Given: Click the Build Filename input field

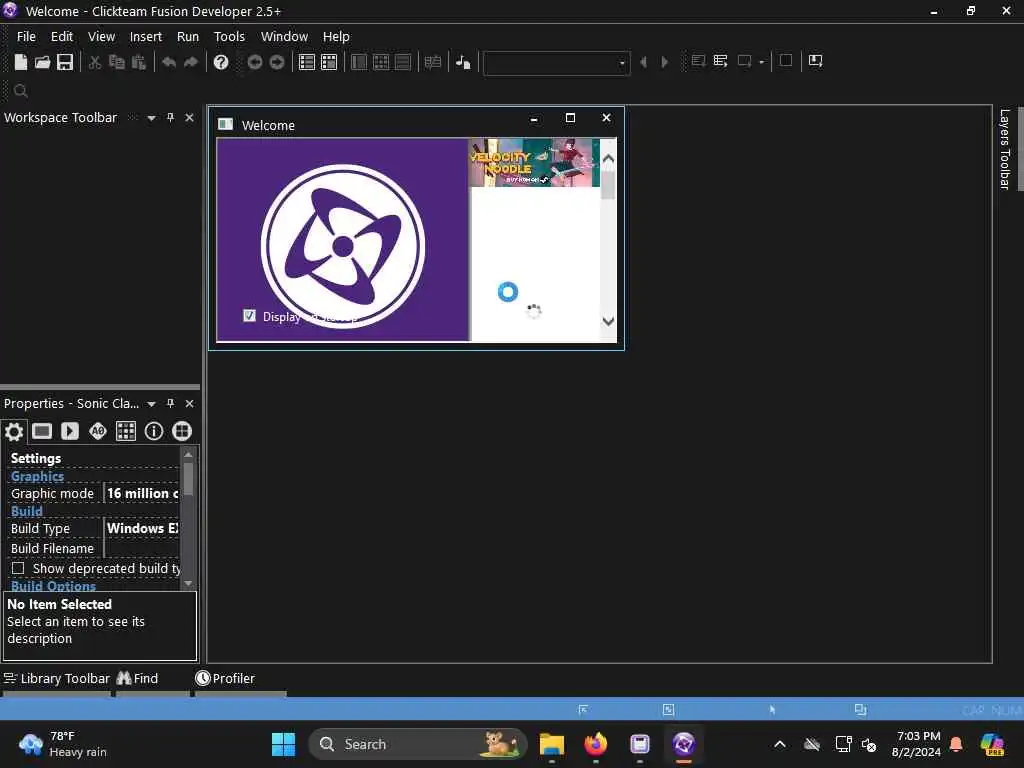Looking at the screenshot, I should (142, 549).
